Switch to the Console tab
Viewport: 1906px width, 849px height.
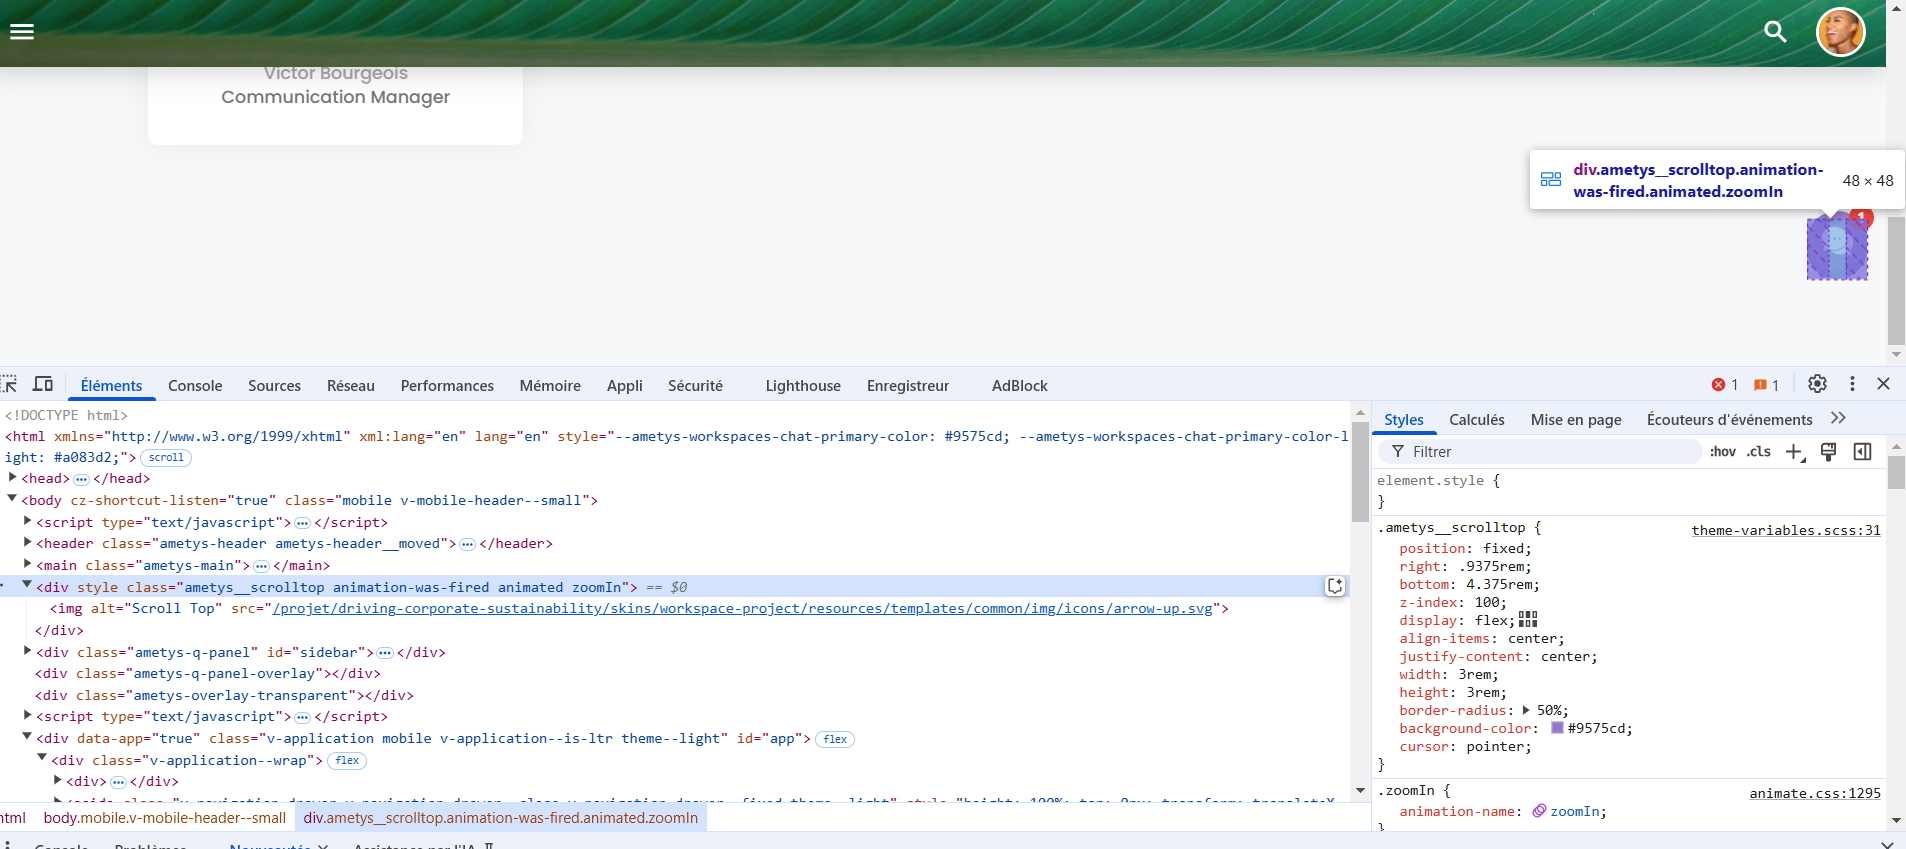tap(195, 386)
